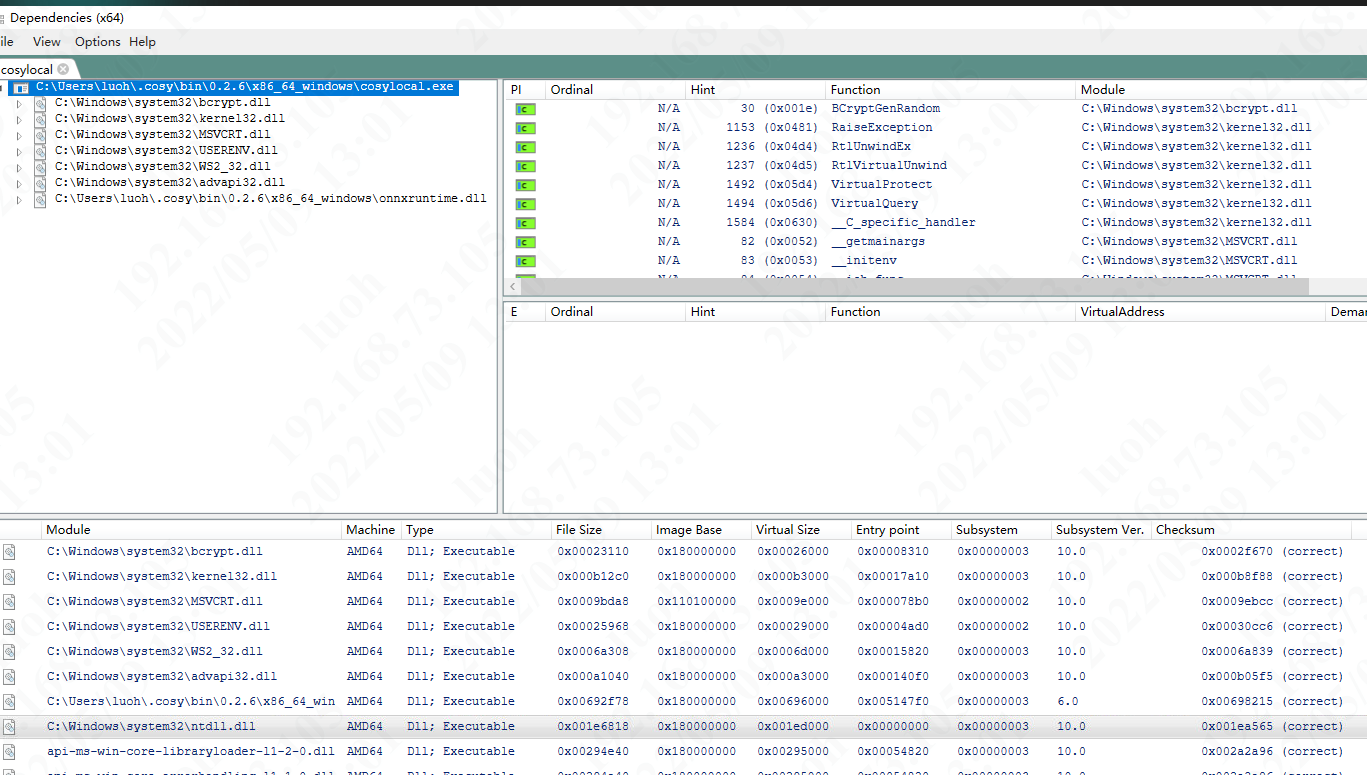The image size is (1367, 775).
Task: Click the module icon of the bcrypt.dll row in the bottom modules list
Action: pos(9,552)
